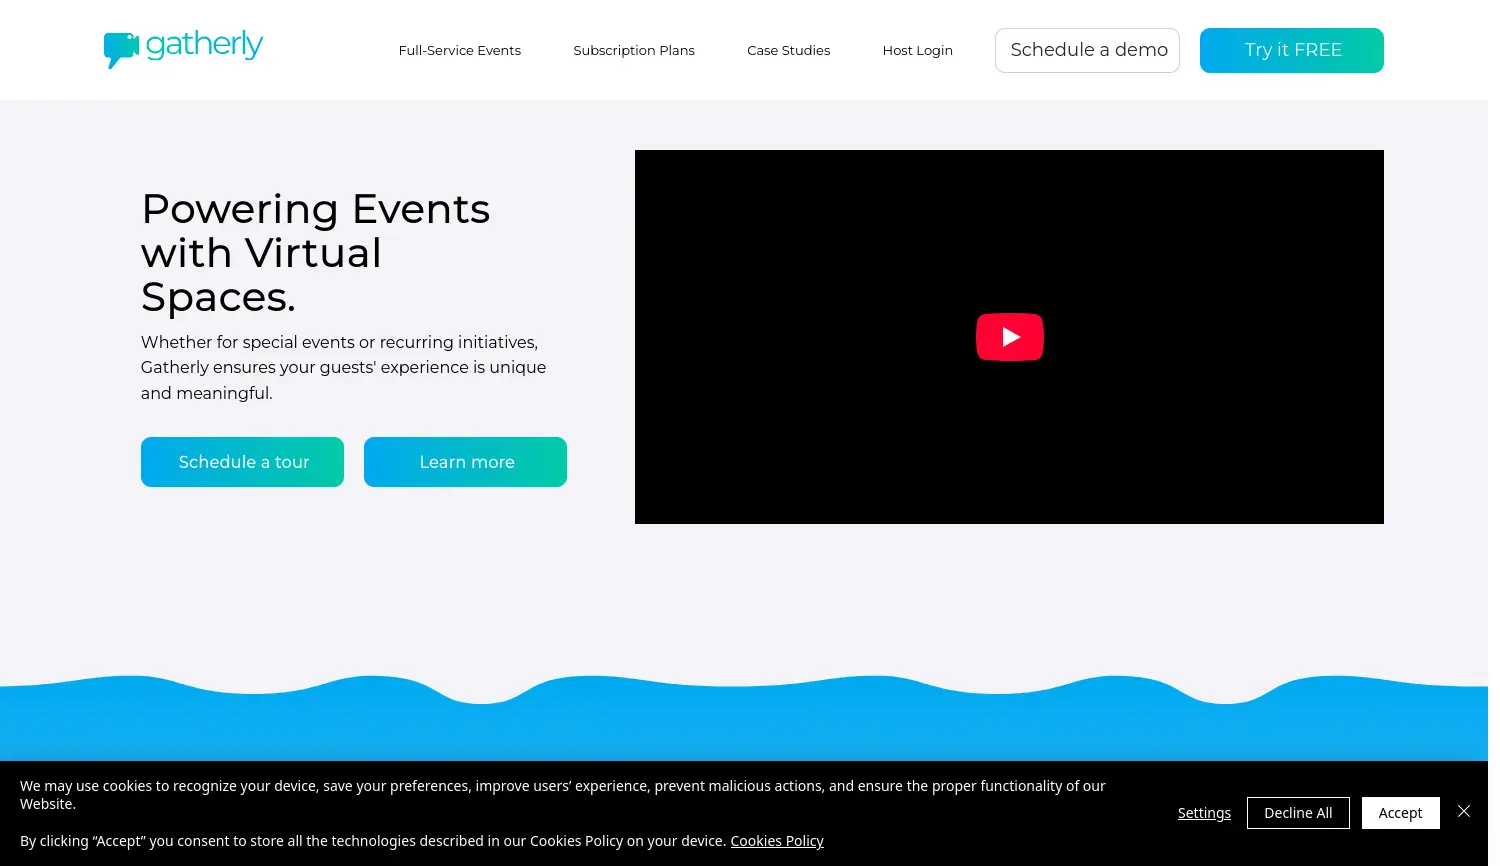Click the Schedule a demo button
Image resolution: width=1500 pixels, height=866 pixels.
click(1087, 50)
